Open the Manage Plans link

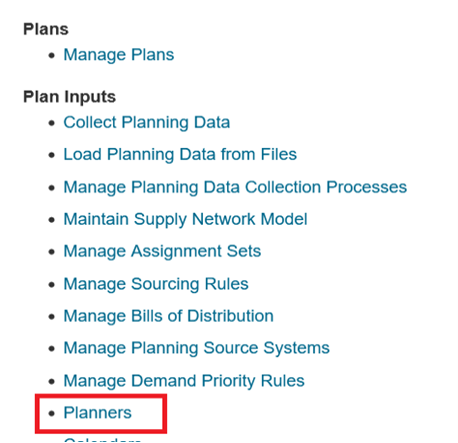pyautogui.click(x=119, y=55)
